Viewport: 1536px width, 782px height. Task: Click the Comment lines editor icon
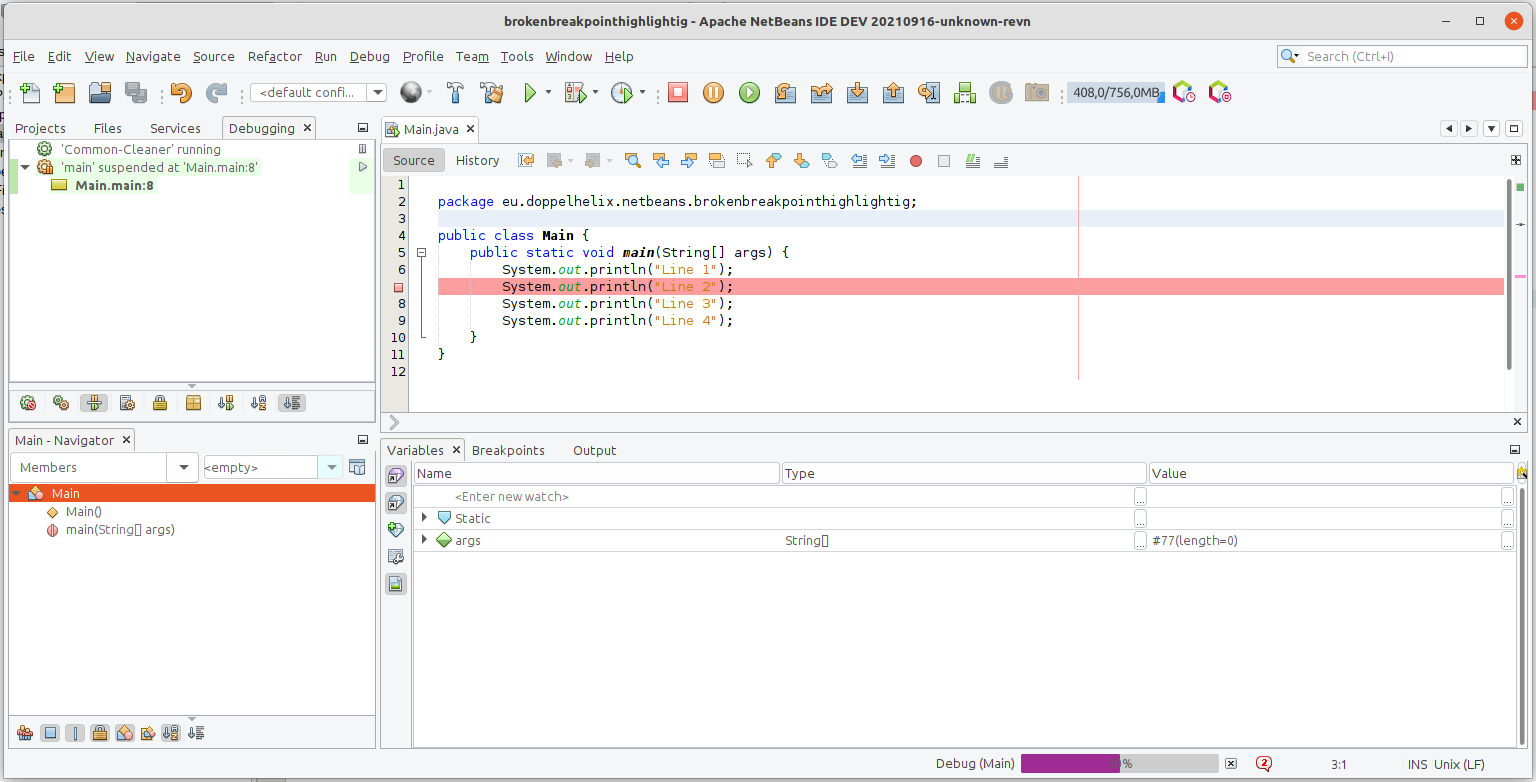click(x=972, y=160)
